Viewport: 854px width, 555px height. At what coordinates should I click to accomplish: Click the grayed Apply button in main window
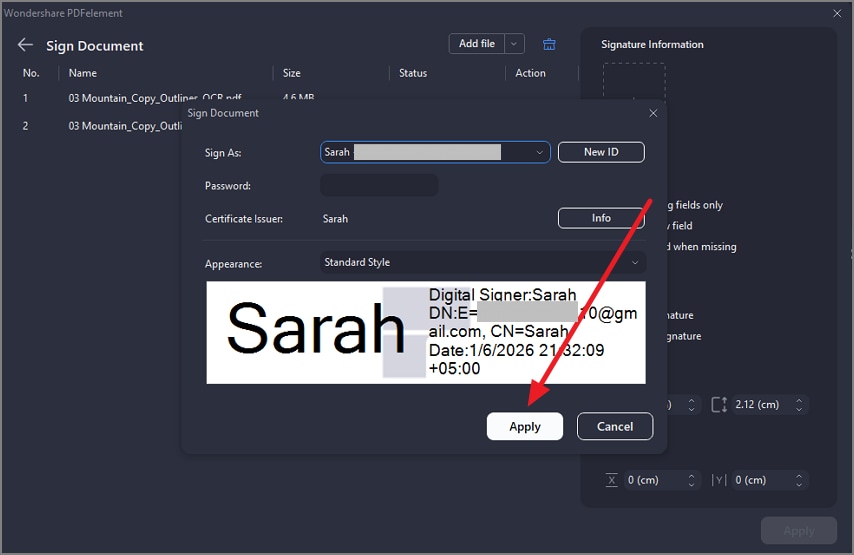coord(799,531)
